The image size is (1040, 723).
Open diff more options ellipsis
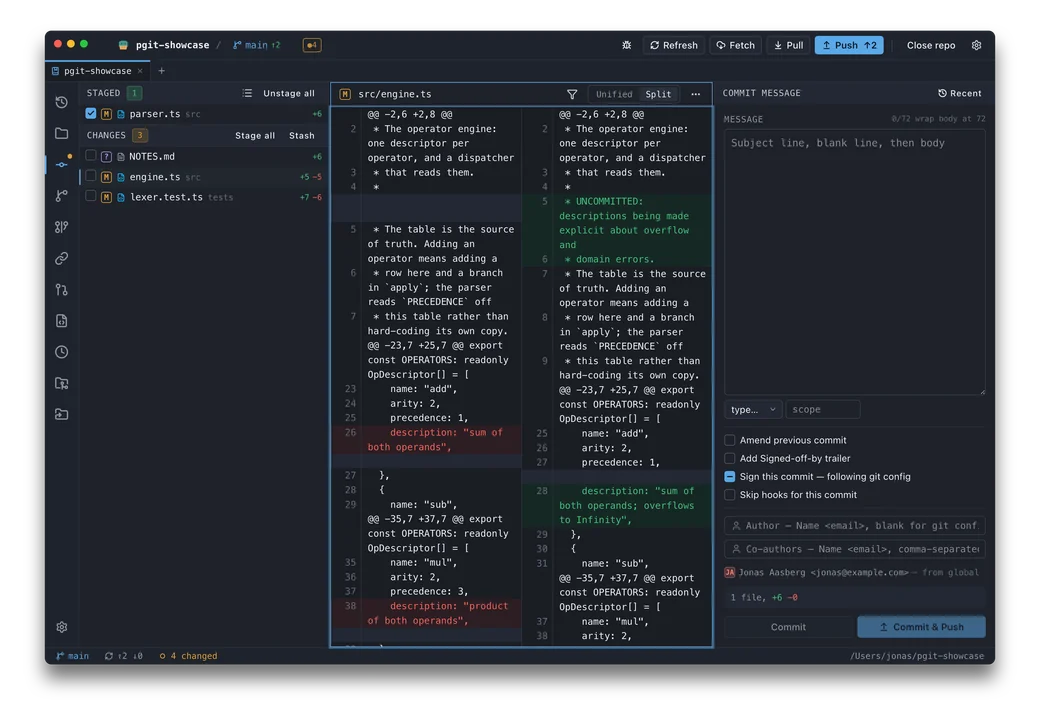coord(695,94)
